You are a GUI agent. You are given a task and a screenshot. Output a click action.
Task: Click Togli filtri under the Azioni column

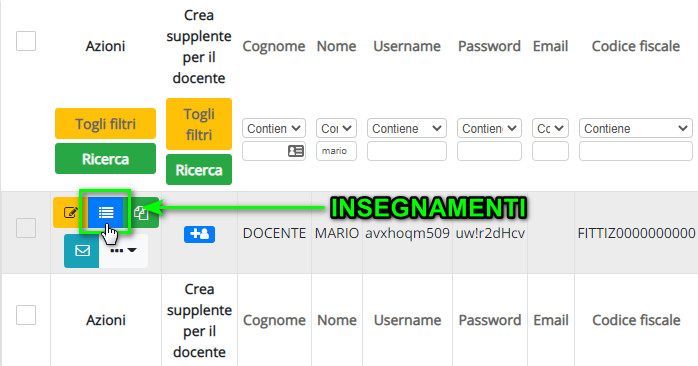coord(106,123)
